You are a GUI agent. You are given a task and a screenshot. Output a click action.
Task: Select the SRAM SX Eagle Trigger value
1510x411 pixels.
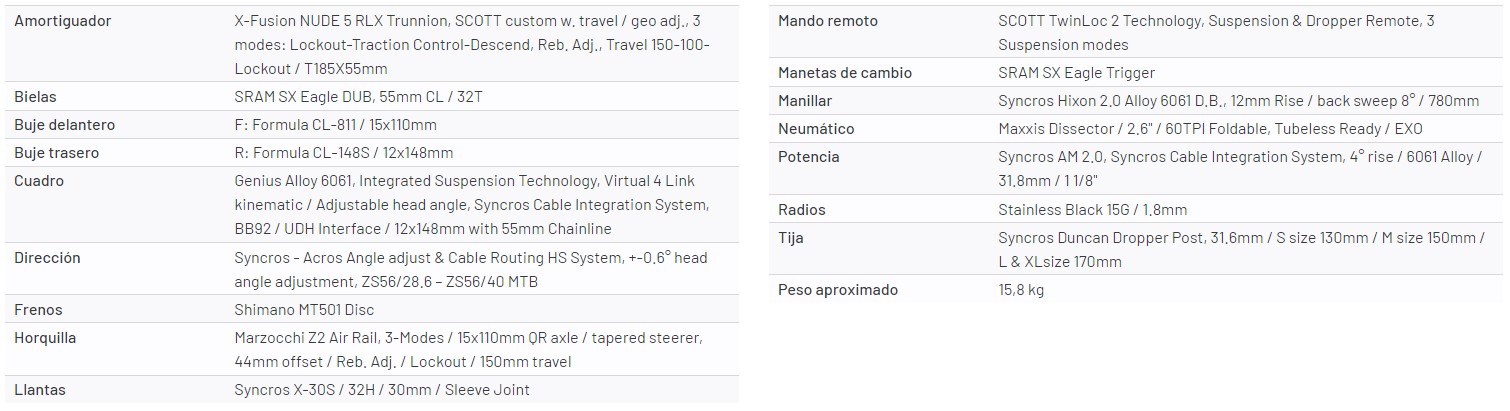point(1076,73)
